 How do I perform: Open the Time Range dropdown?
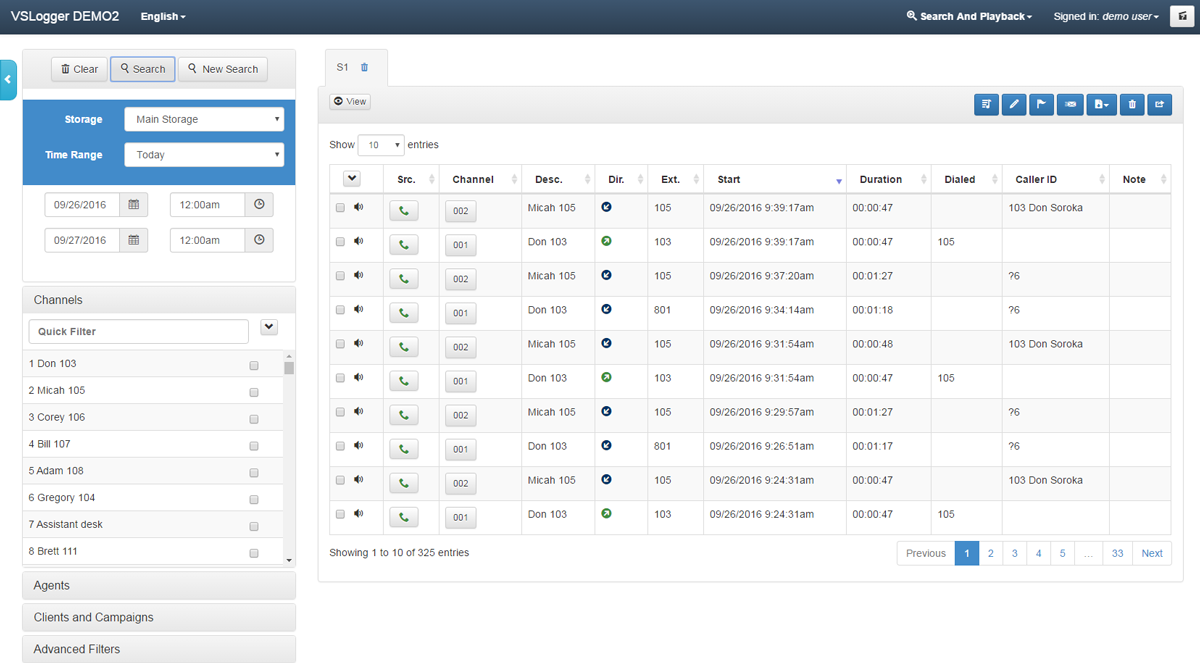click(x=204, y=155)
